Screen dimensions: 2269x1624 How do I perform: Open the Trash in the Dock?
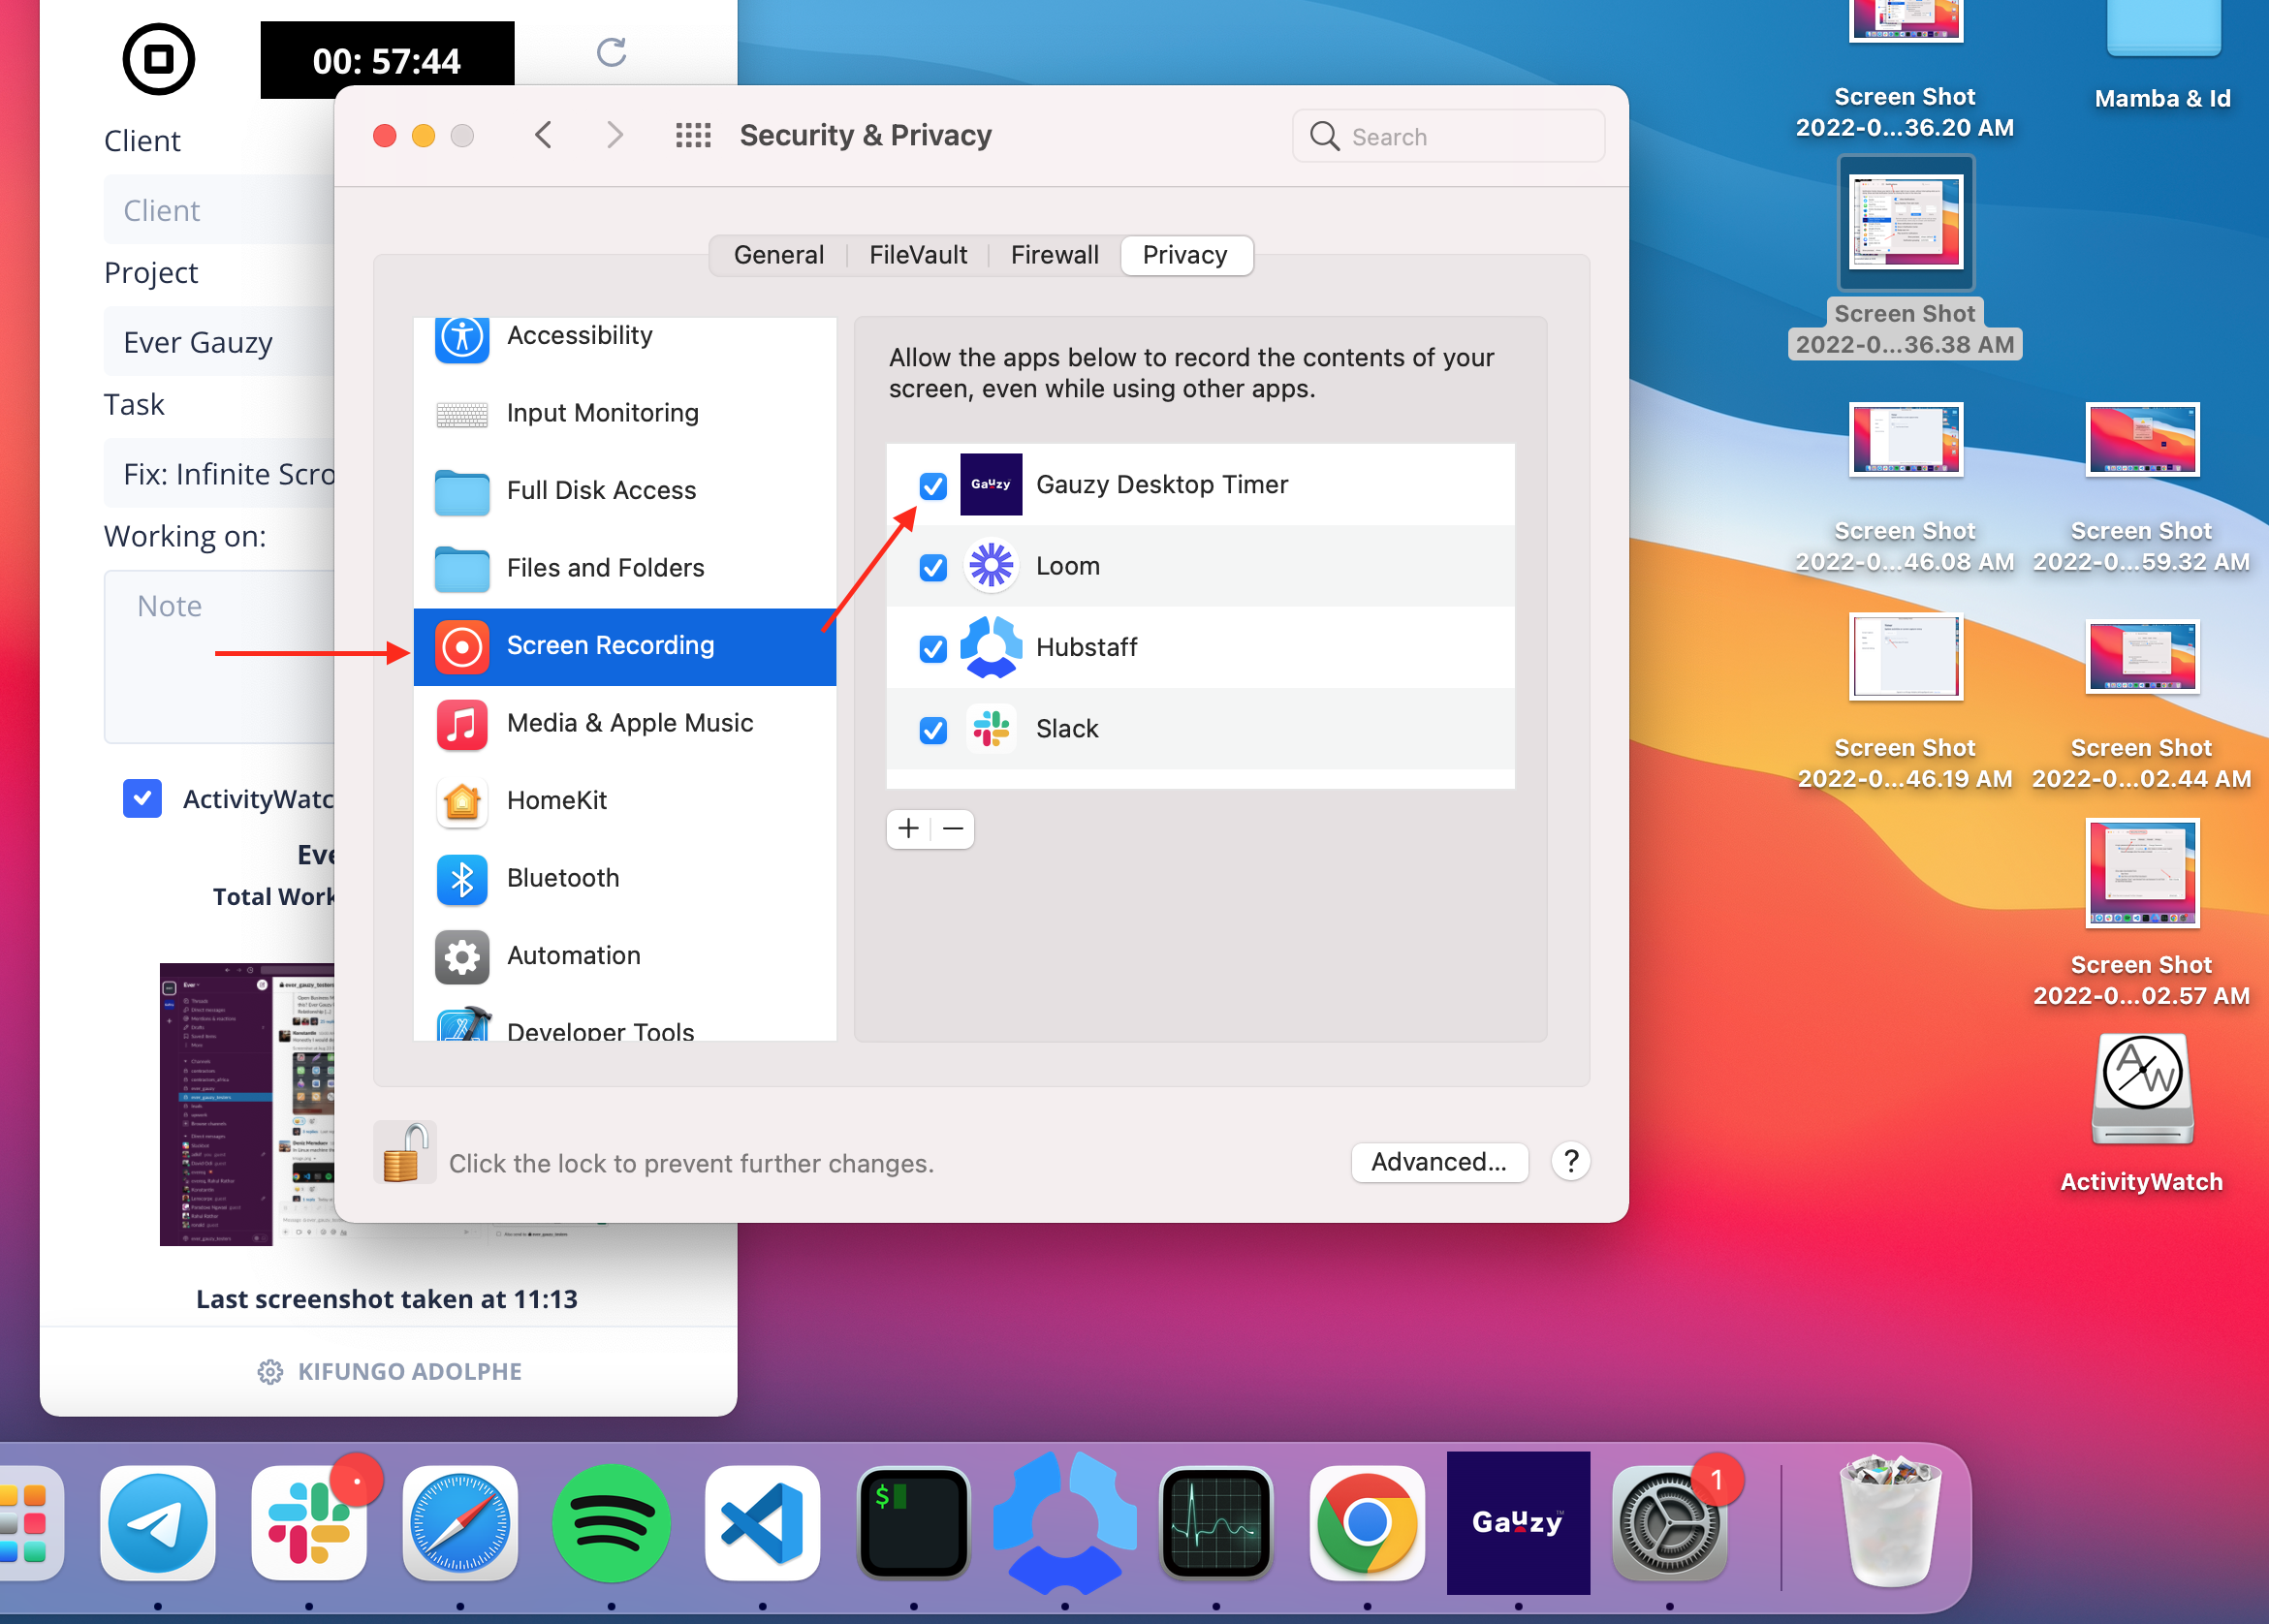point(1890,1522)
